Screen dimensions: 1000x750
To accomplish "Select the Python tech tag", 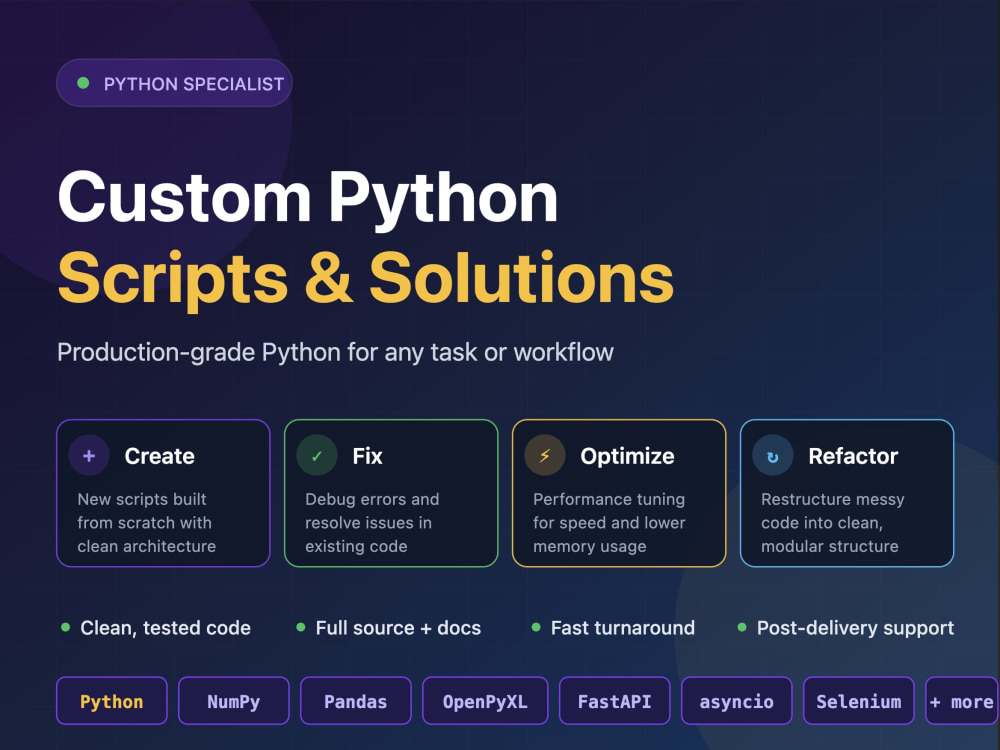I will (x=112, y=701).
